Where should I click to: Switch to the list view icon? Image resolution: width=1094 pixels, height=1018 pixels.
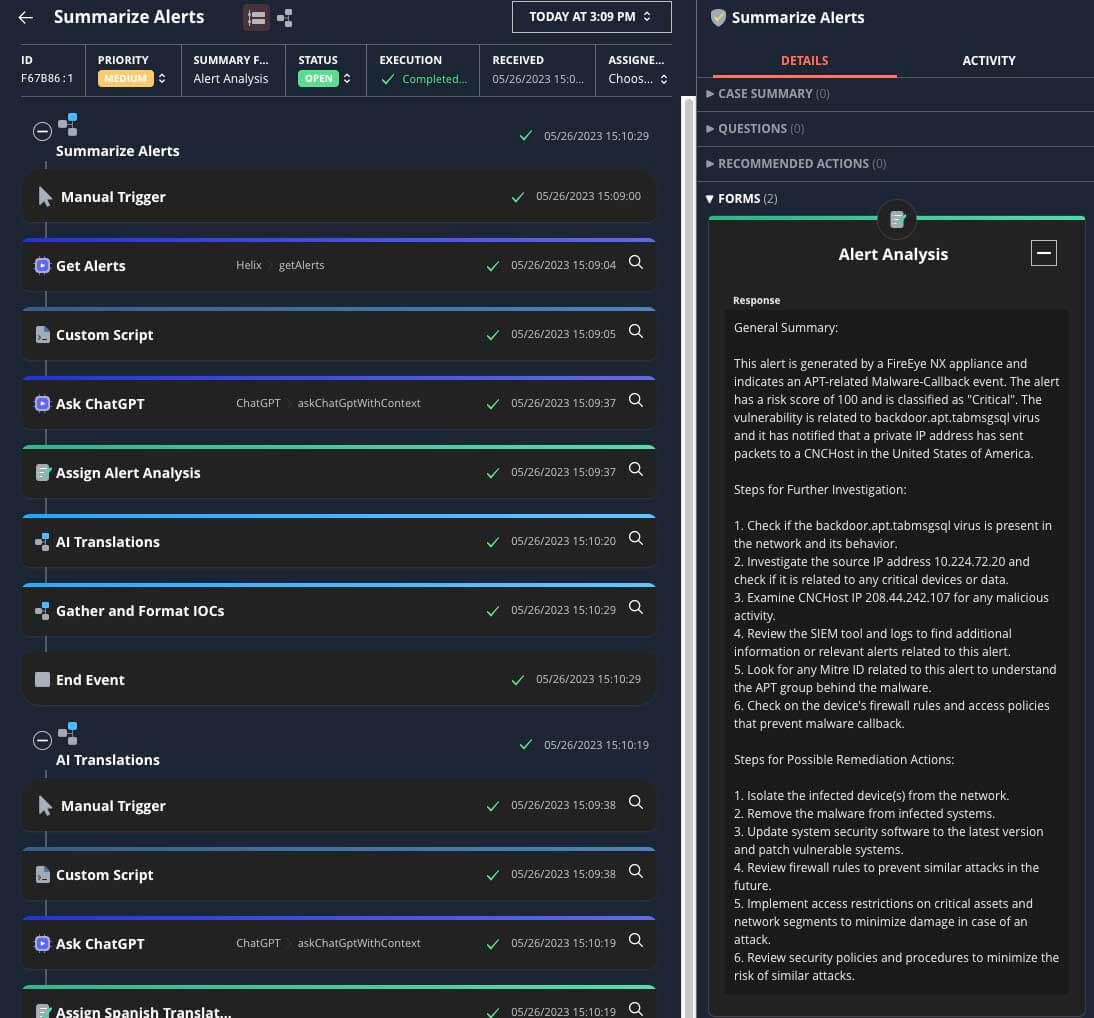[256, 17]
